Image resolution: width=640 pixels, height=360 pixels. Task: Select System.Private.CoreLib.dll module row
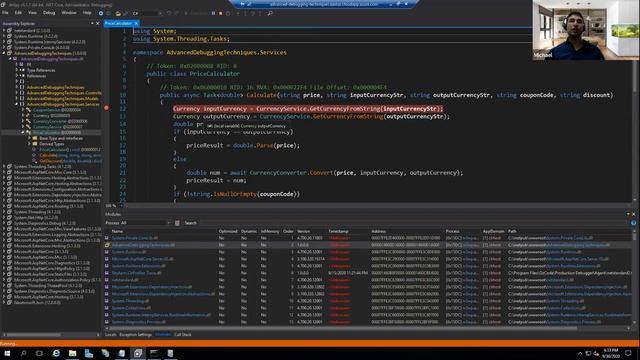(x=368, y=238)
